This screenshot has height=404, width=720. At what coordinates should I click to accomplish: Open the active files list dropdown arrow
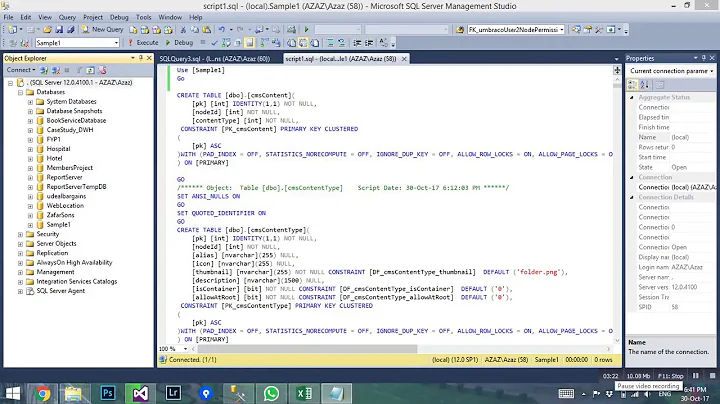point(617,59)
